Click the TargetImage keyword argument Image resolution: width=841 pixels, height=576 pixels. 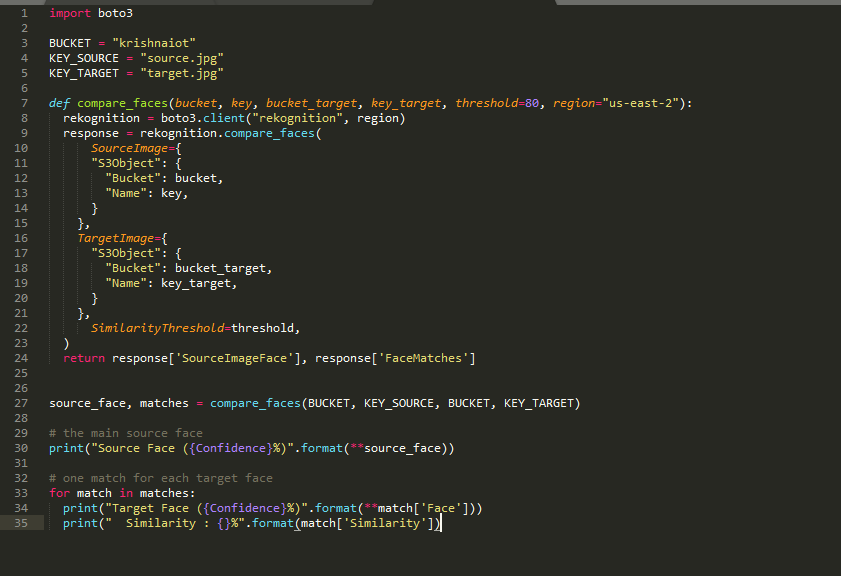point(115,238)
